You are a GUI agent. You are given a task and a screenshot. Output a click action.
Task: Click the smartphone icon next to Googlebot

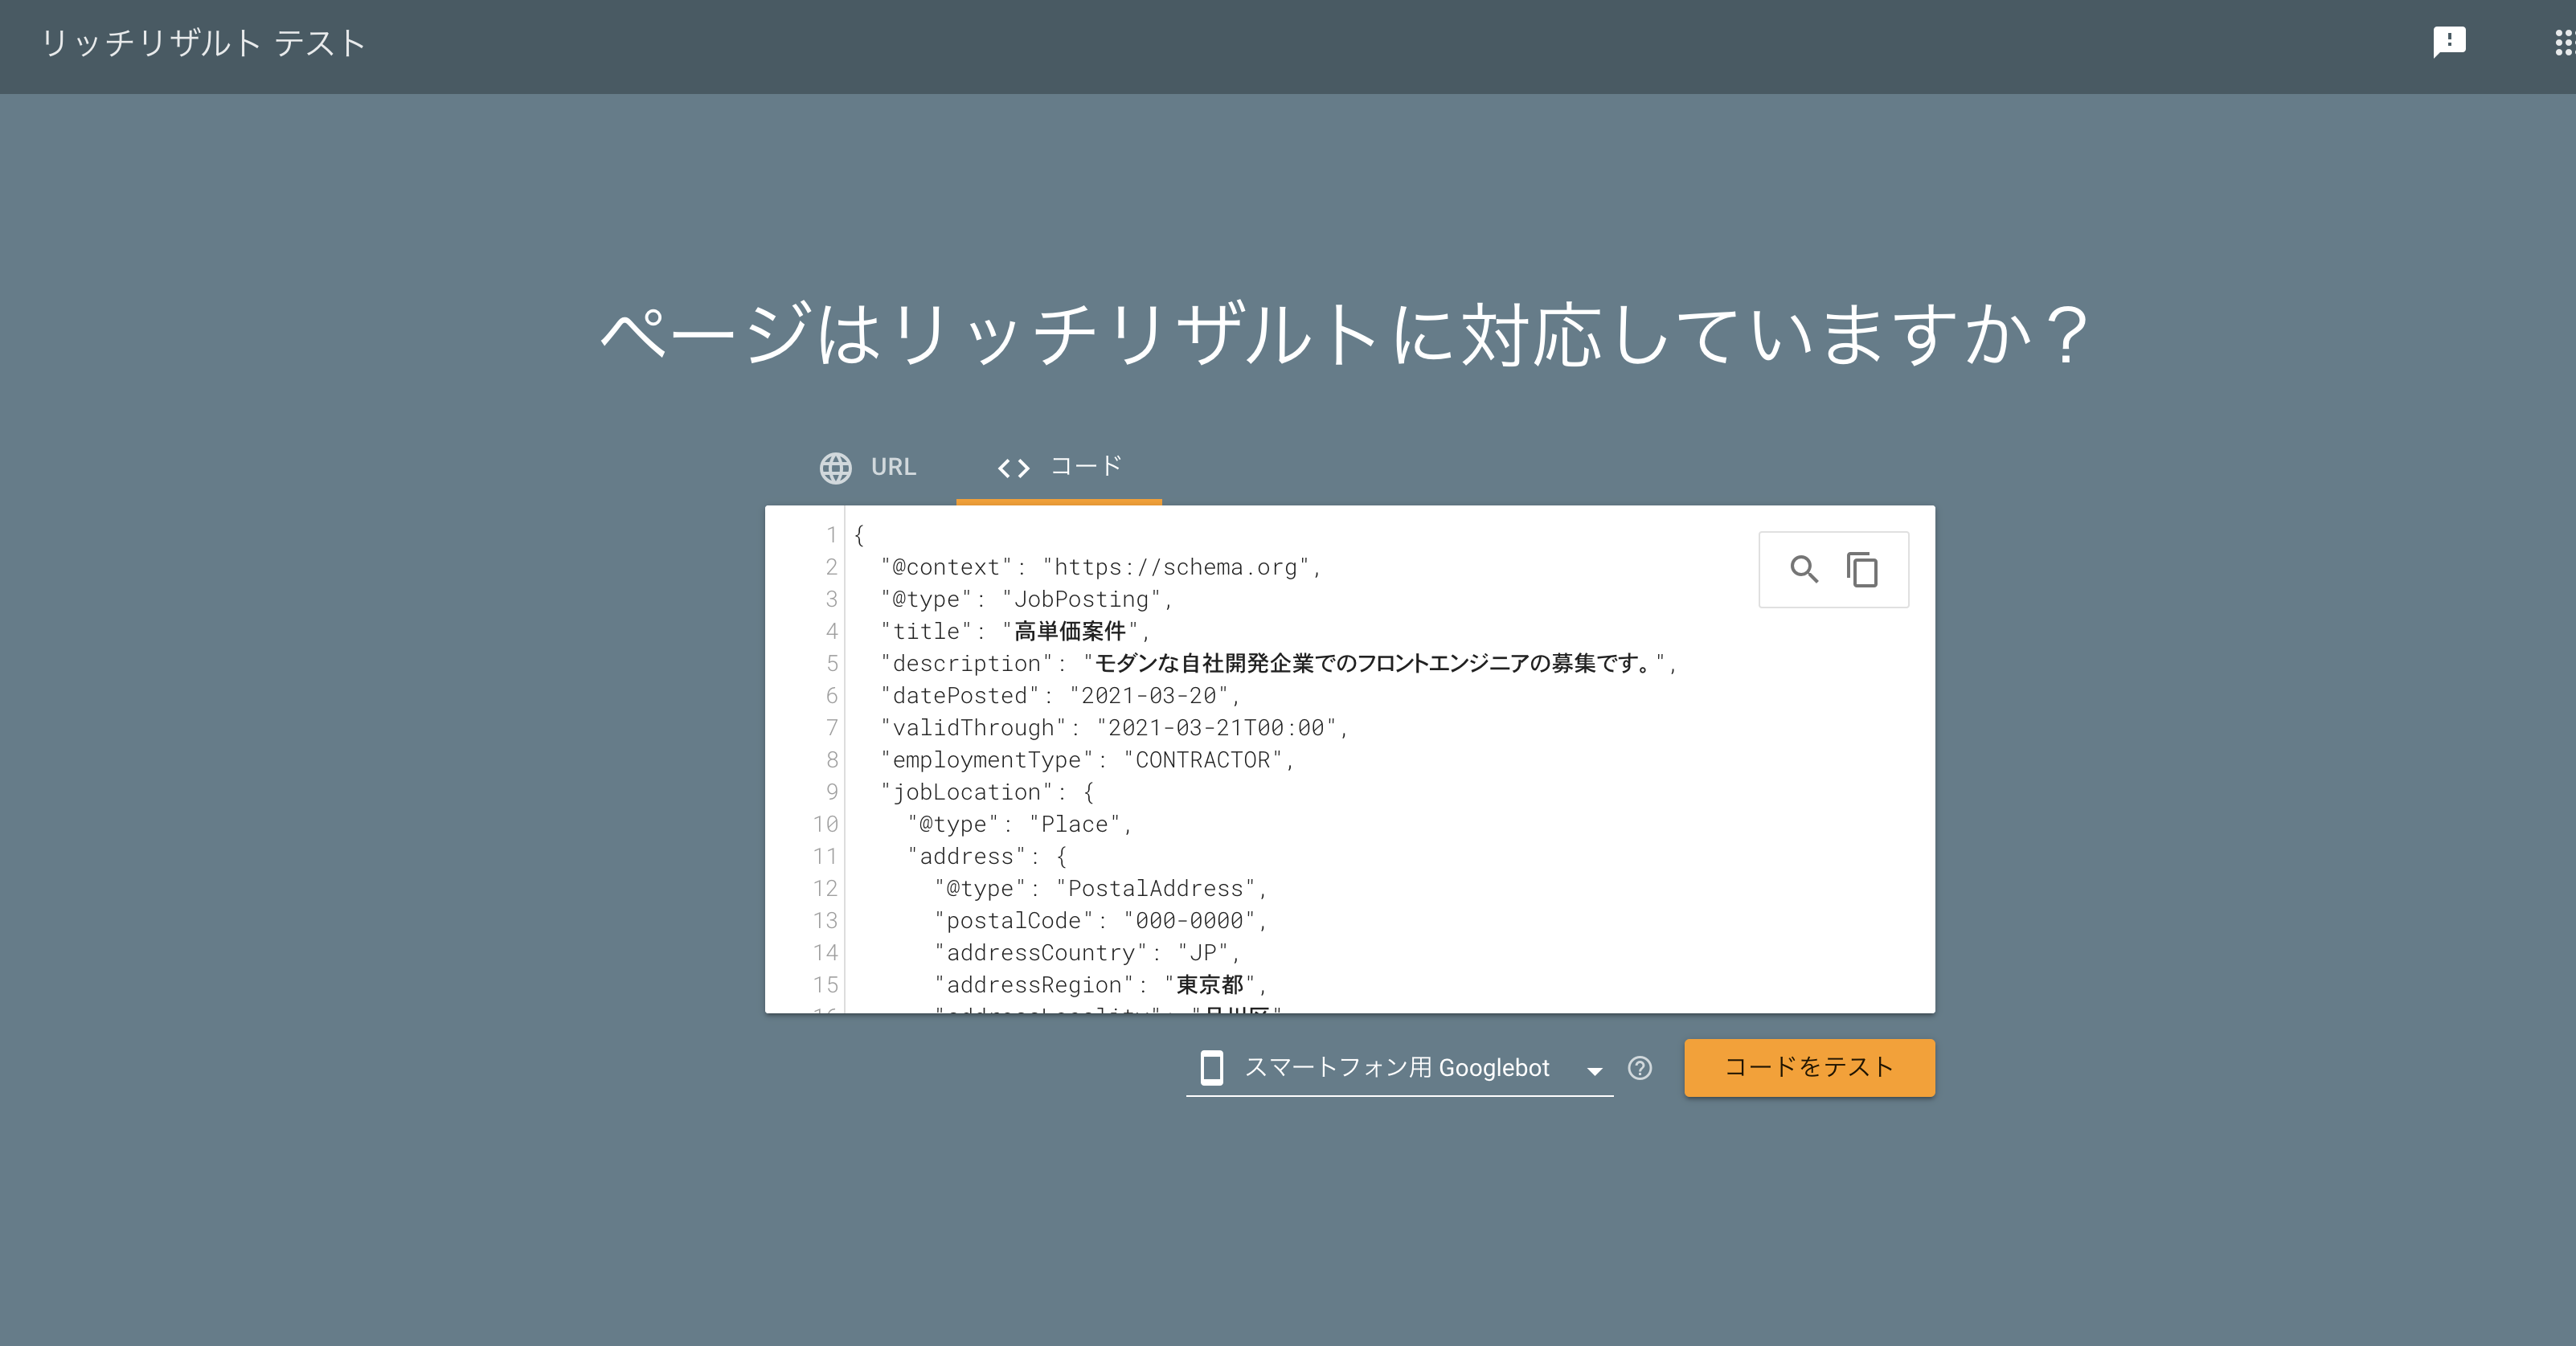[x=1212, y=1068]
